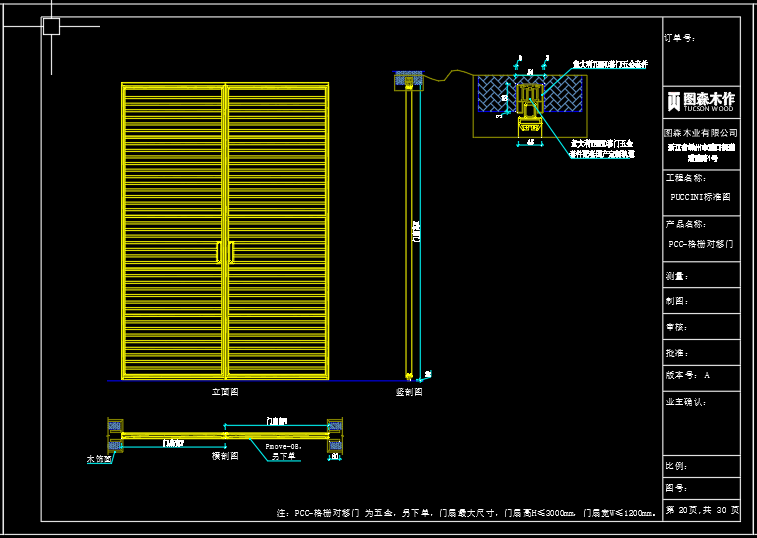Screen dimensions: 757x538
Task: Click the 竖剖图 vertical section label
Action: 409,392
